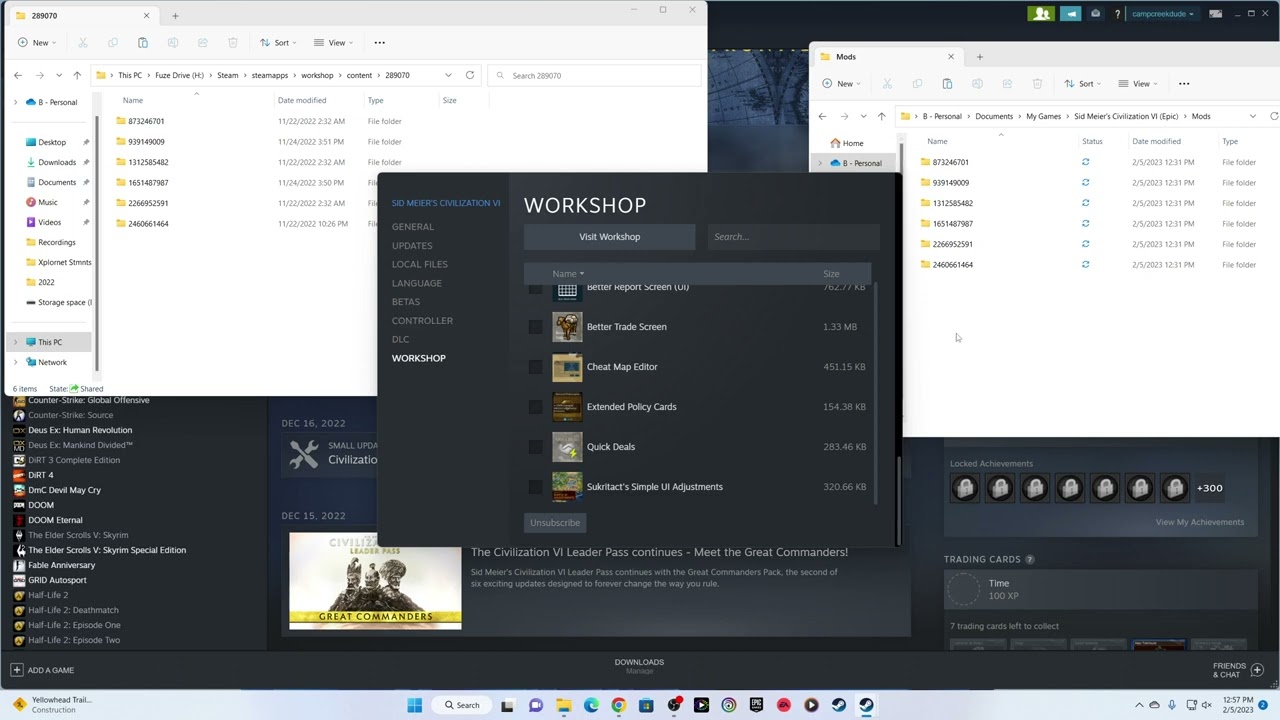Tick the Extended Policy Cards checkbox
This screenshot has height=720, width=1280.
536,407
